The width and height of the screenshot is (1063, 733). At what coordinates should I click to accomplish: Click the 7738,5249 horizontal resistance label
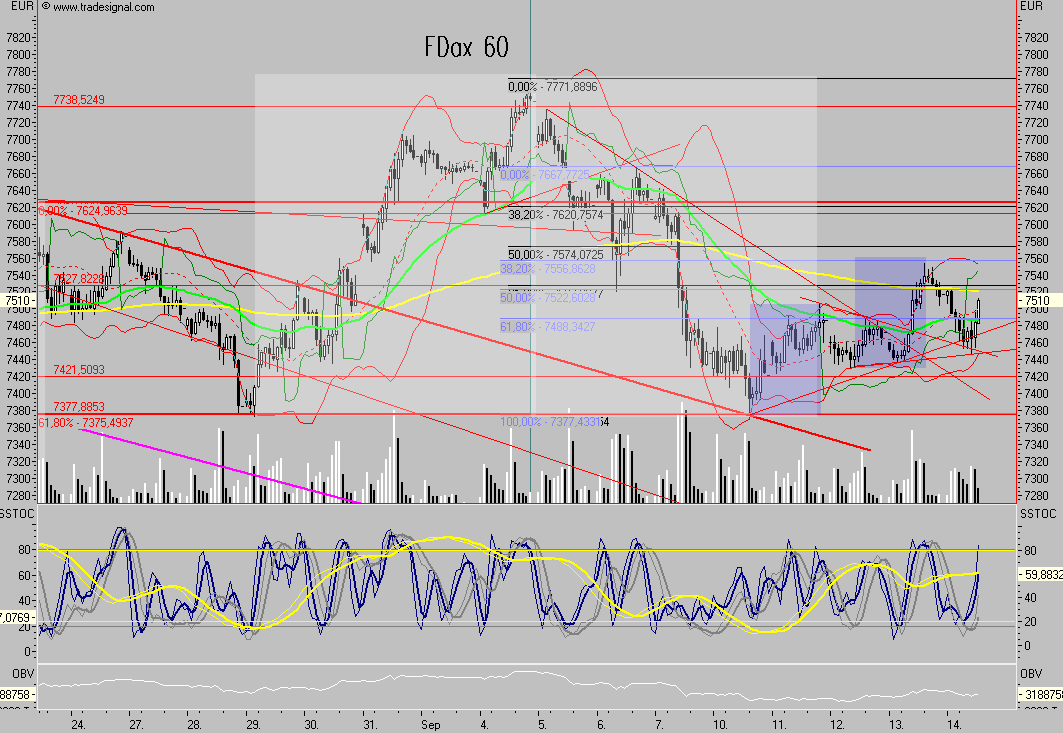point(79,100)
